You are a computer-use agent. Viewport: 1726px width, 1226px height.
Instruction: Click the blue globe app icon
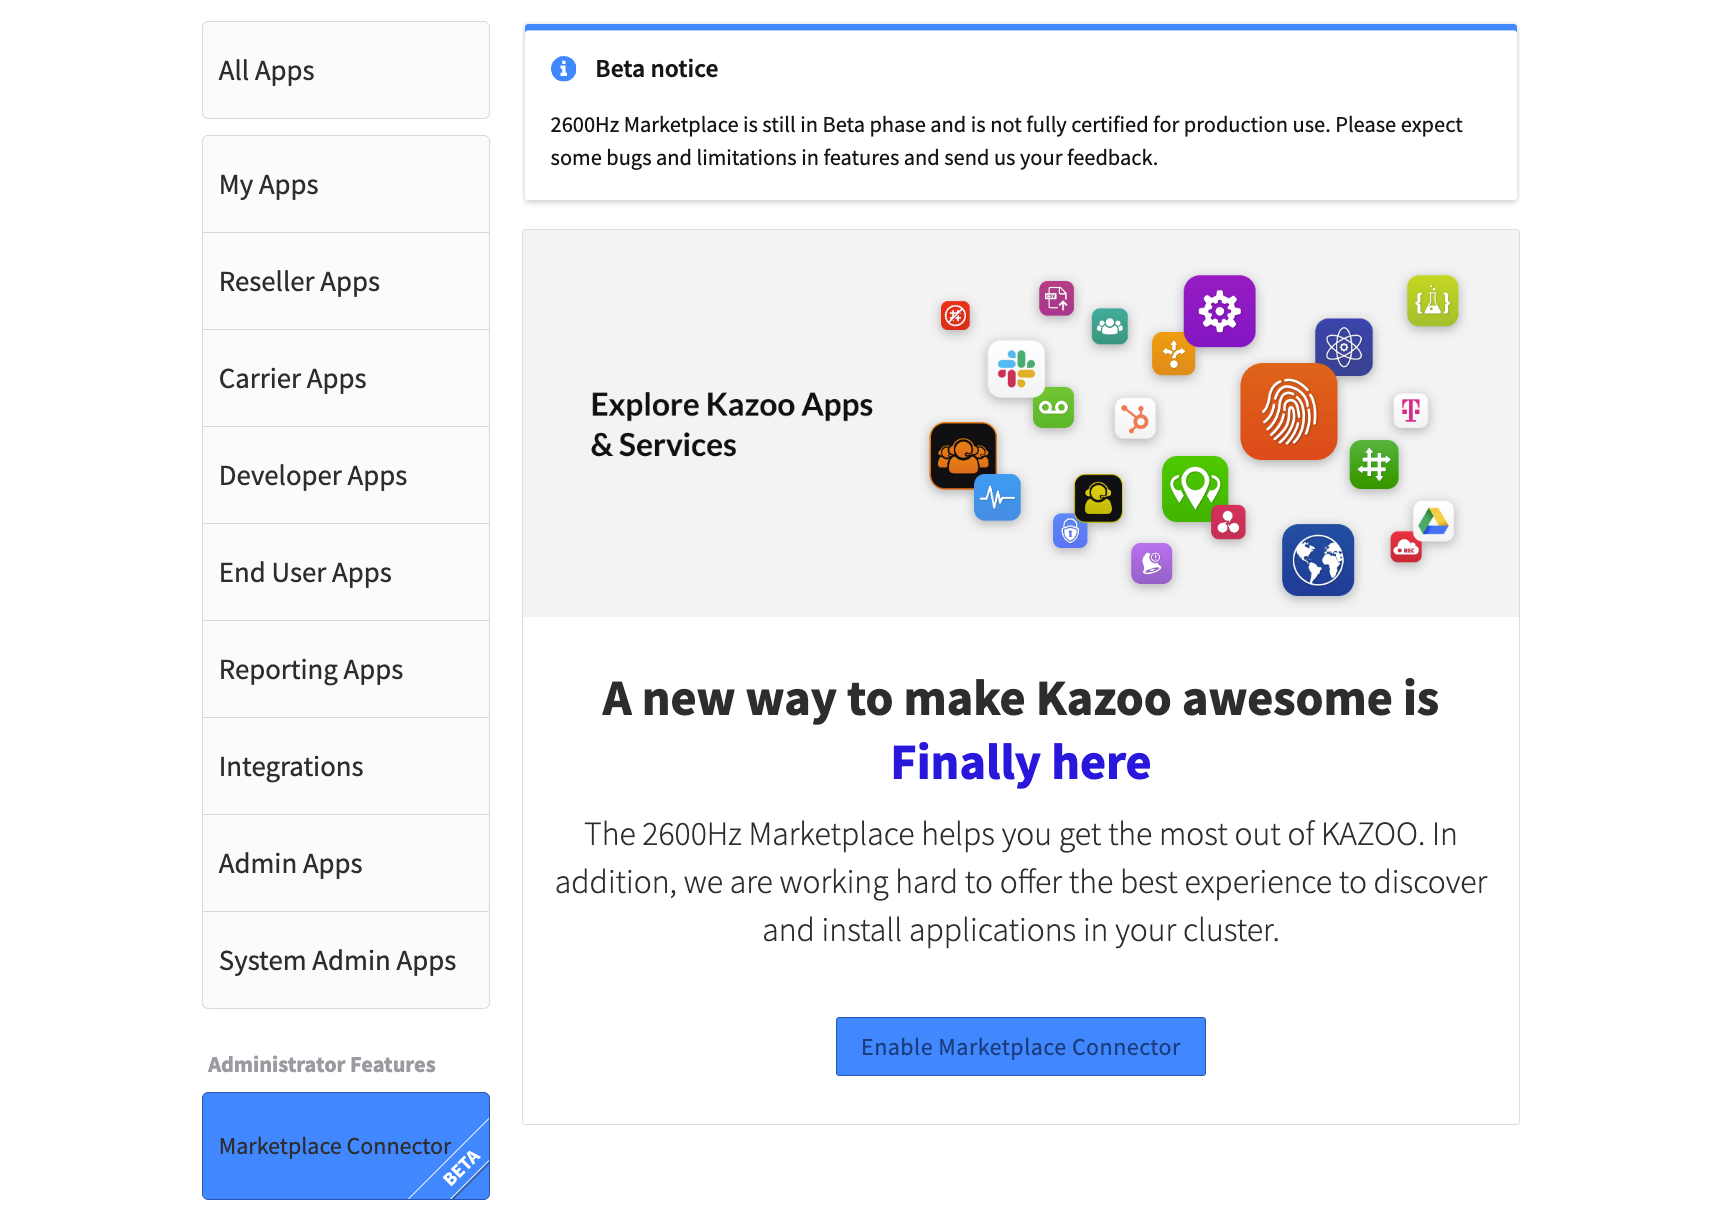1318,560
